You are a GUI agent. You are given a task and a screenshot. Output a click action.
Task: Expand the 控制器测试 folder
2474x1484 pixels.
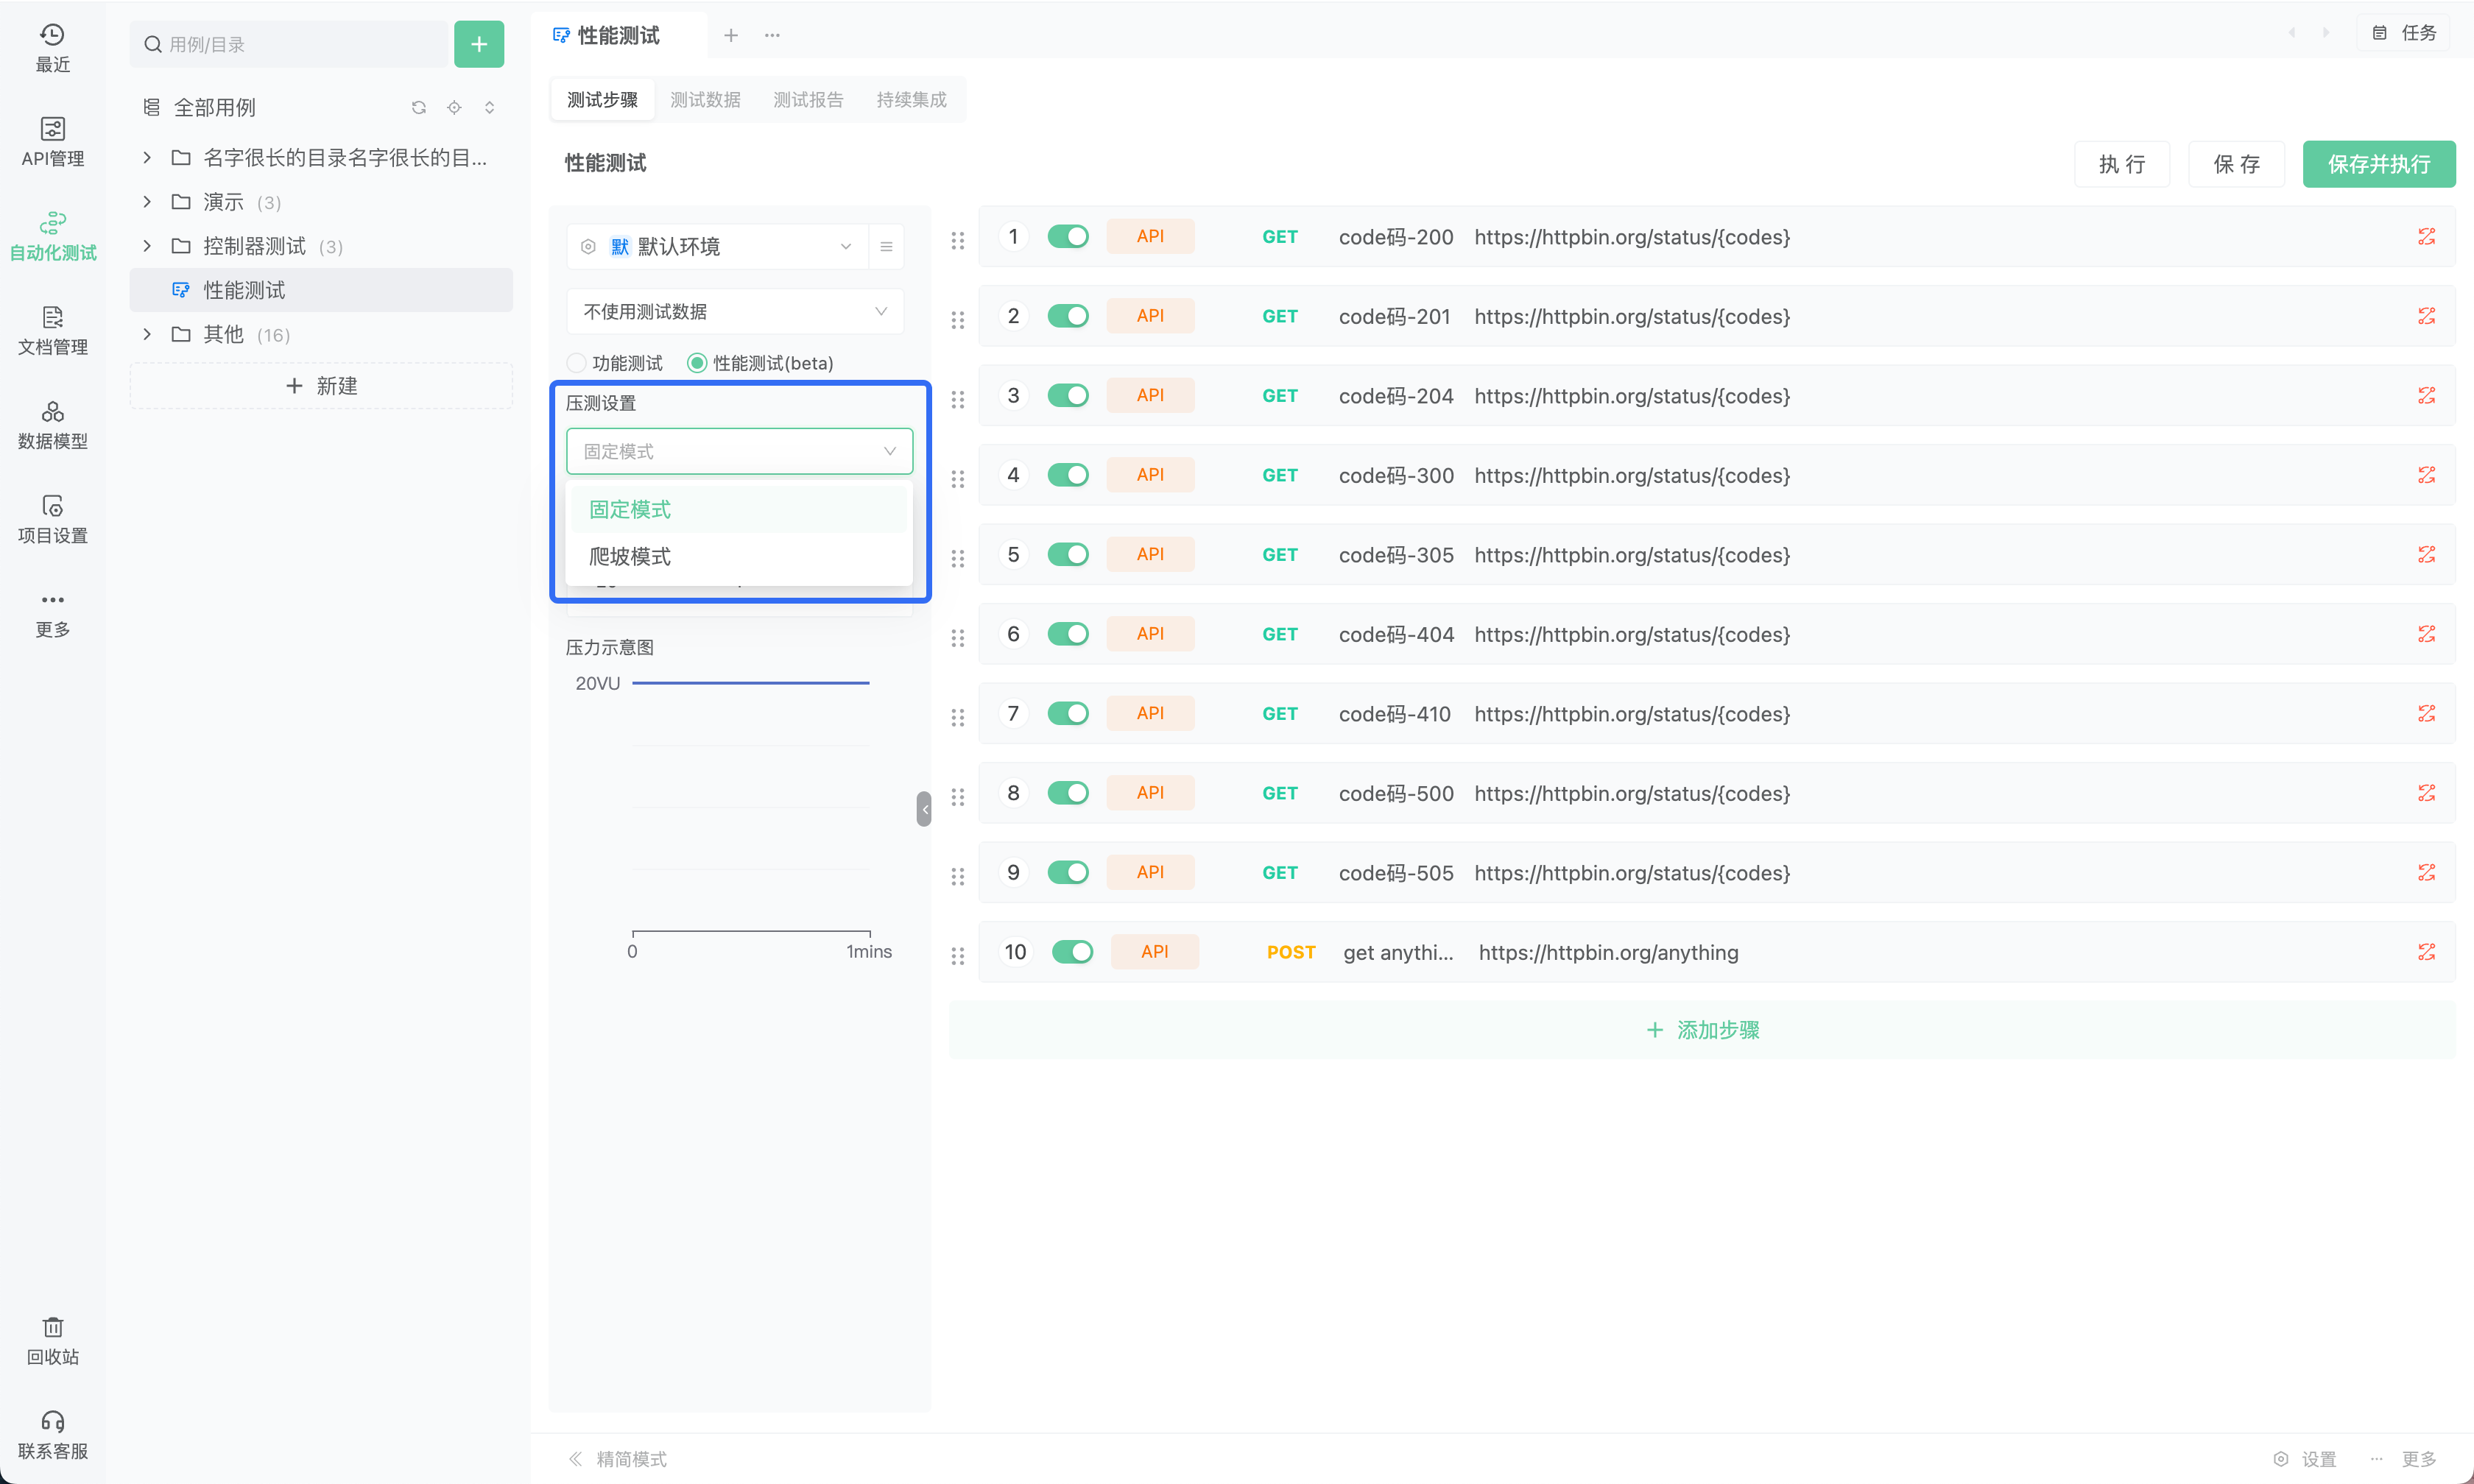coord(147,246)
